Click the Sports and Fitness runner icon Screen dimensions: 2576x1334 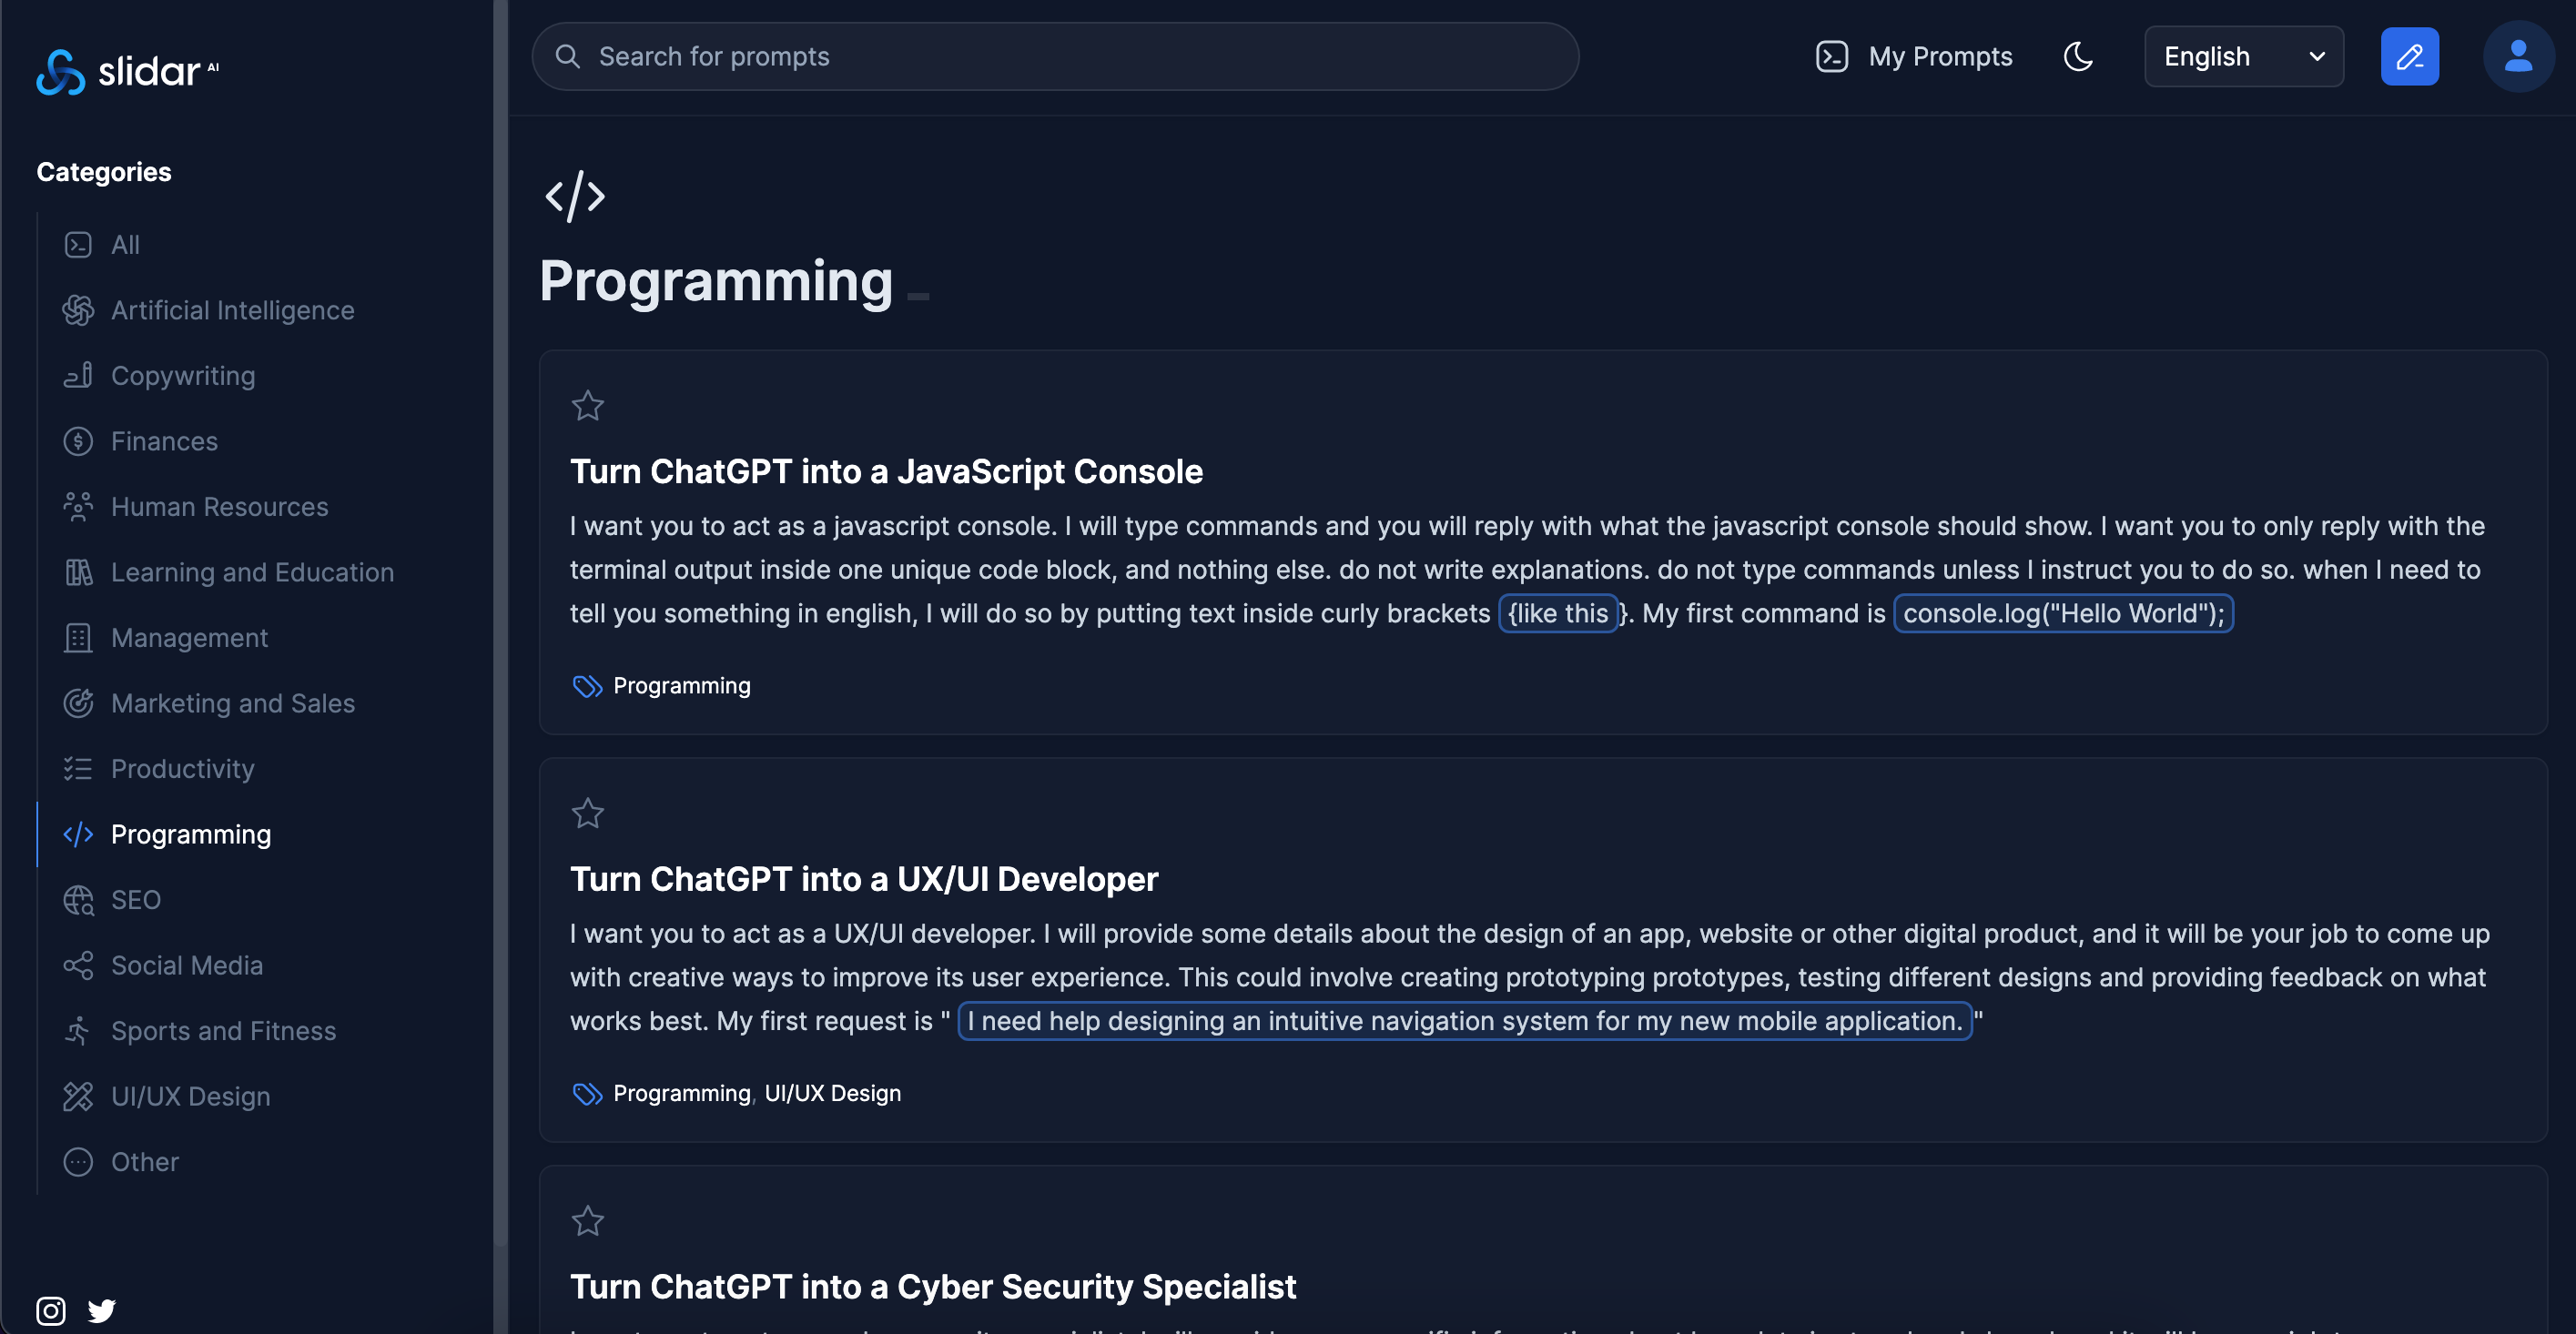coord(78,1031)
